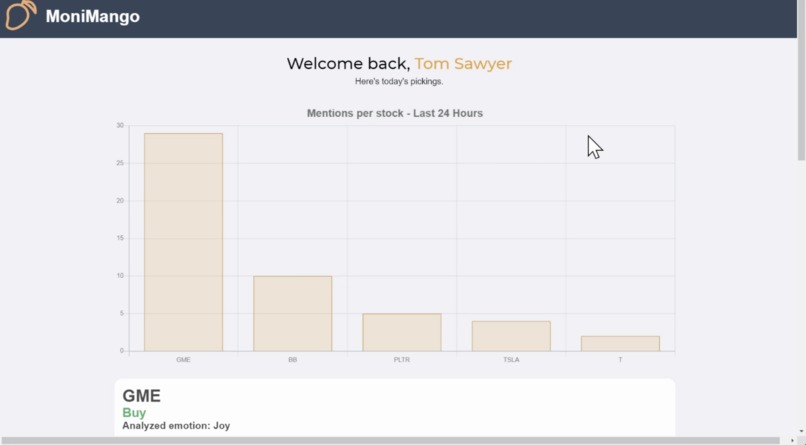The width and height of the screenshot is (806, 445).
Task: Select the GME bar in chart
Action: point(184,242)
